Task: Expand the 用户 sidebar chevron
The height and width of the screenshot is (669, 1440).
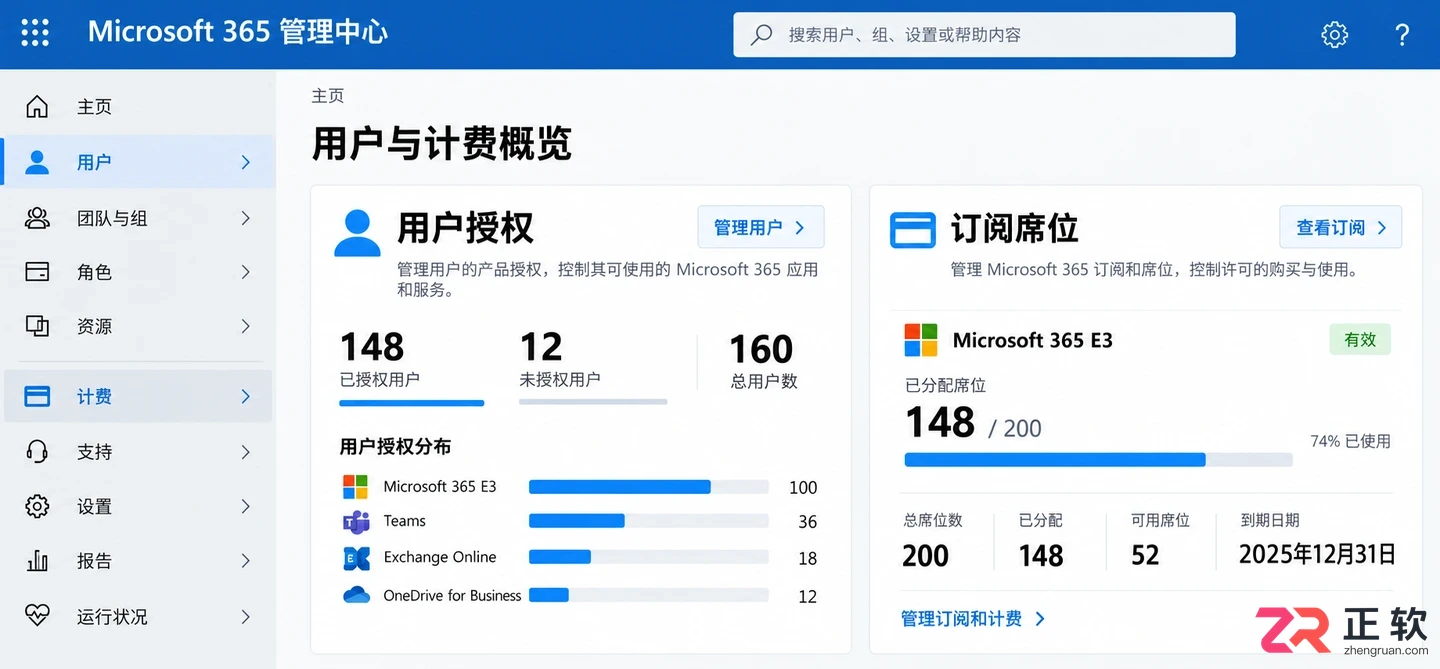Action: tap(246, 162)
